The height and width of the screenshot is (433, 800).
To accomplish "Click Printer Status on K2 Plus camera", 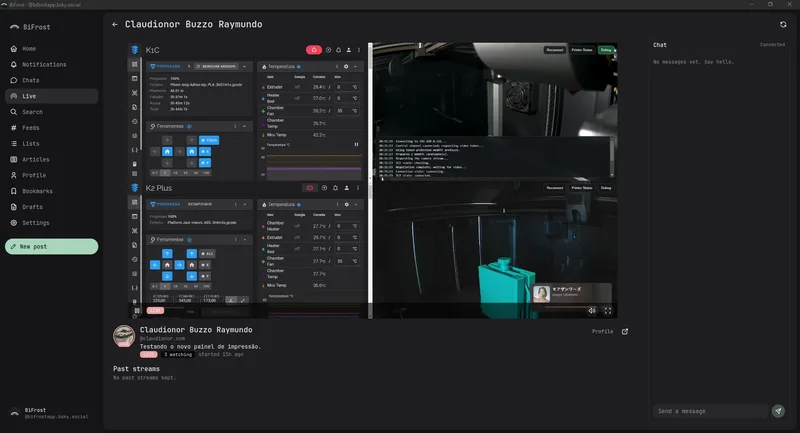I will [582, 188].
